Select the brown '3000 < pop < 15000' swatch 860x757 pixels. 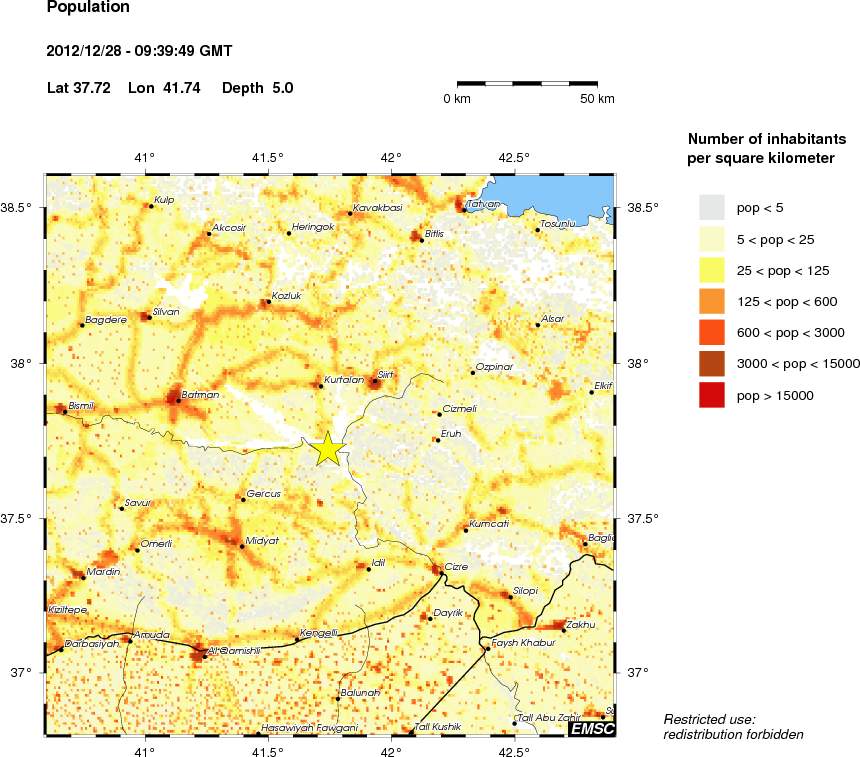click(x=711, y=364)
